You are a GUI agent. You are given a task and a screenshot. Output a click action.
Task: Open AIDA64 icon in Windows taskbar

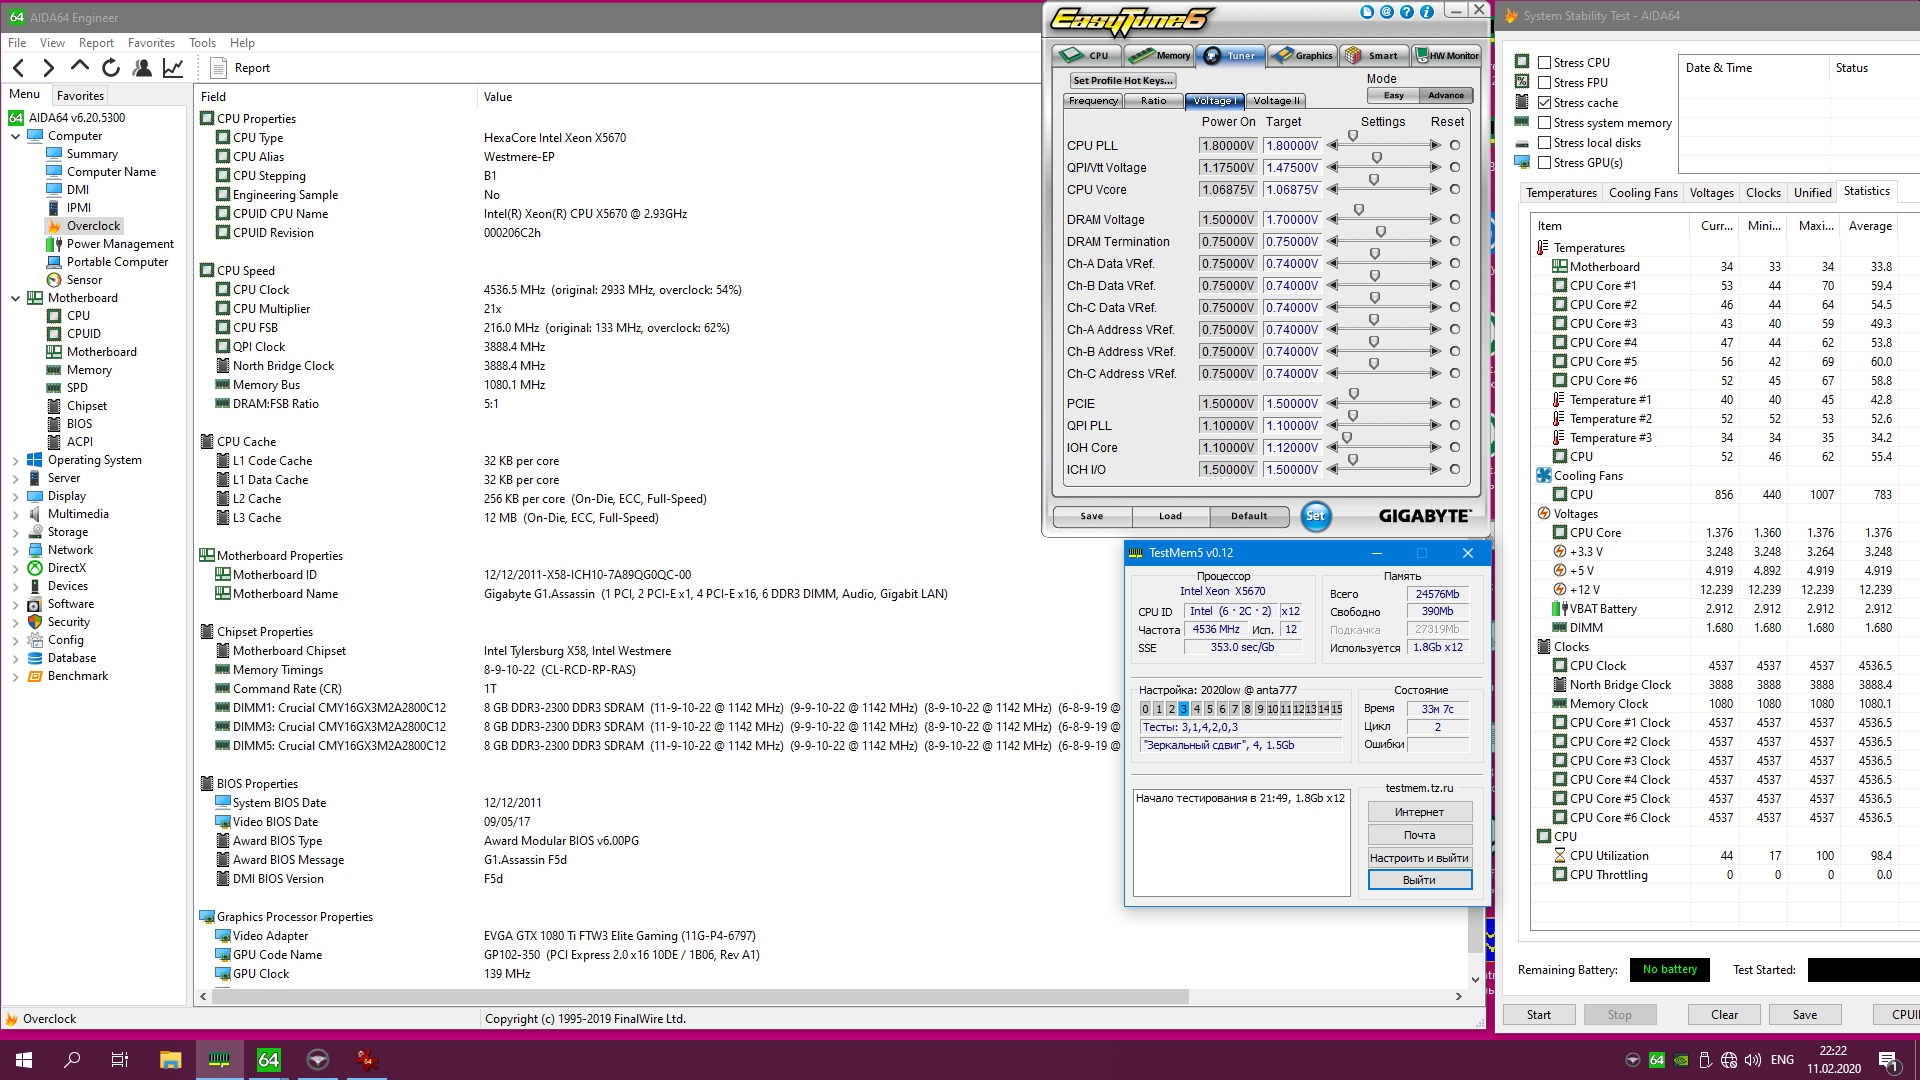(268, 1060)
